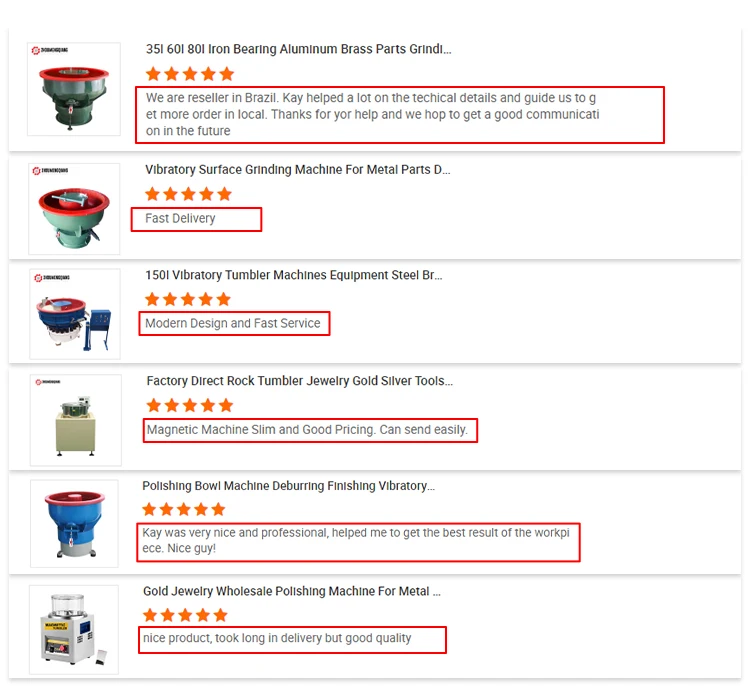
Task: Click the green vibratory grinder thumbnail
Action: pos(74,90)
